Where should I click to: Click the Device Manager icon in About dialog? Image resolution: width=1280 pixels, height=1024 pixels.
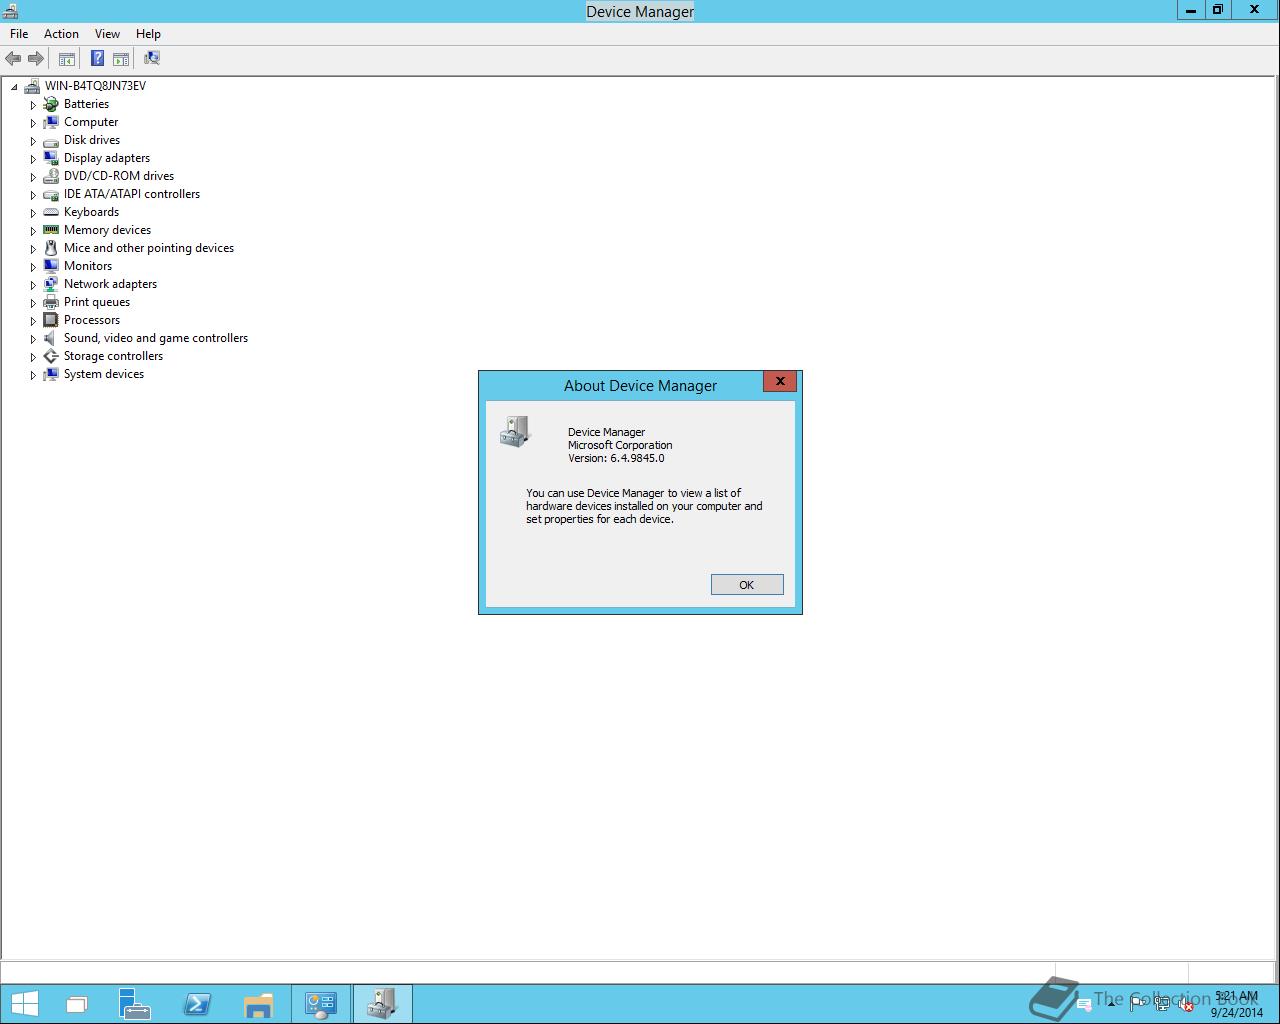click(x=514, y=432)
